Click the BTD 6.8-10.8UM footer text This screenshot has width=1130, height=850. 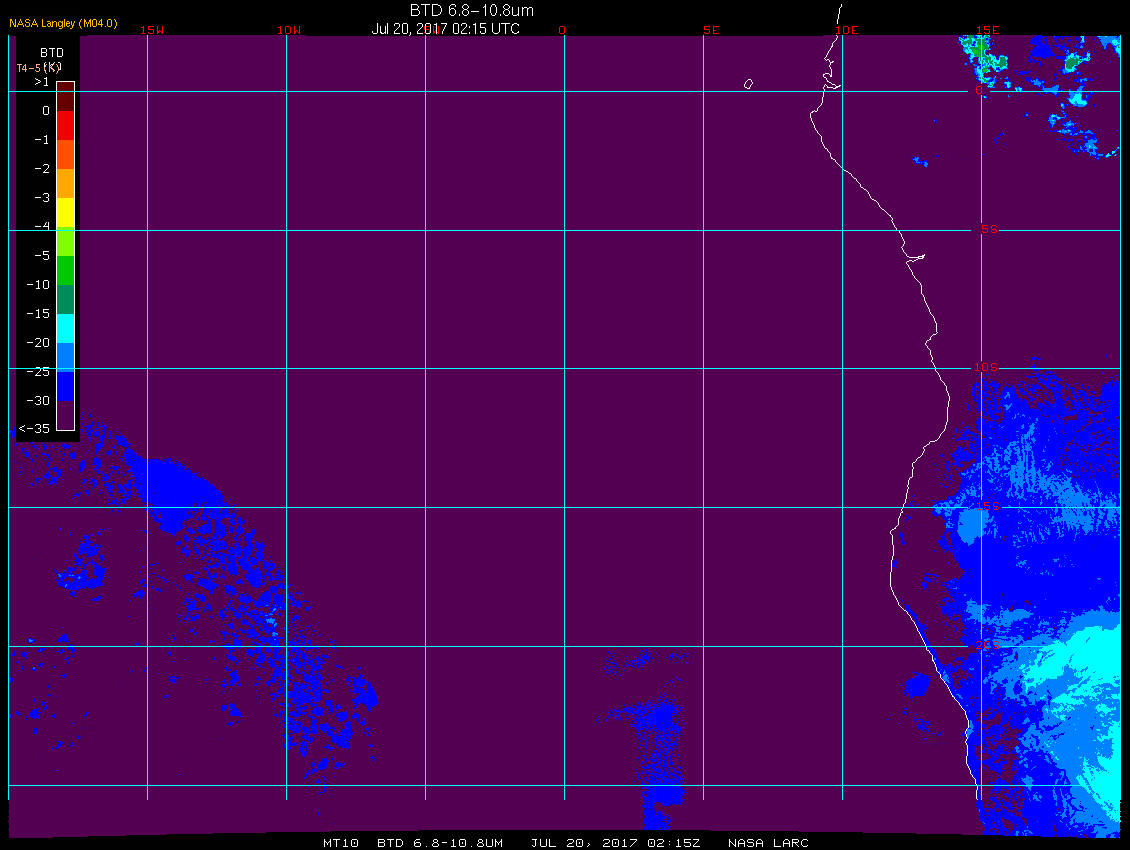click(440, 843)
